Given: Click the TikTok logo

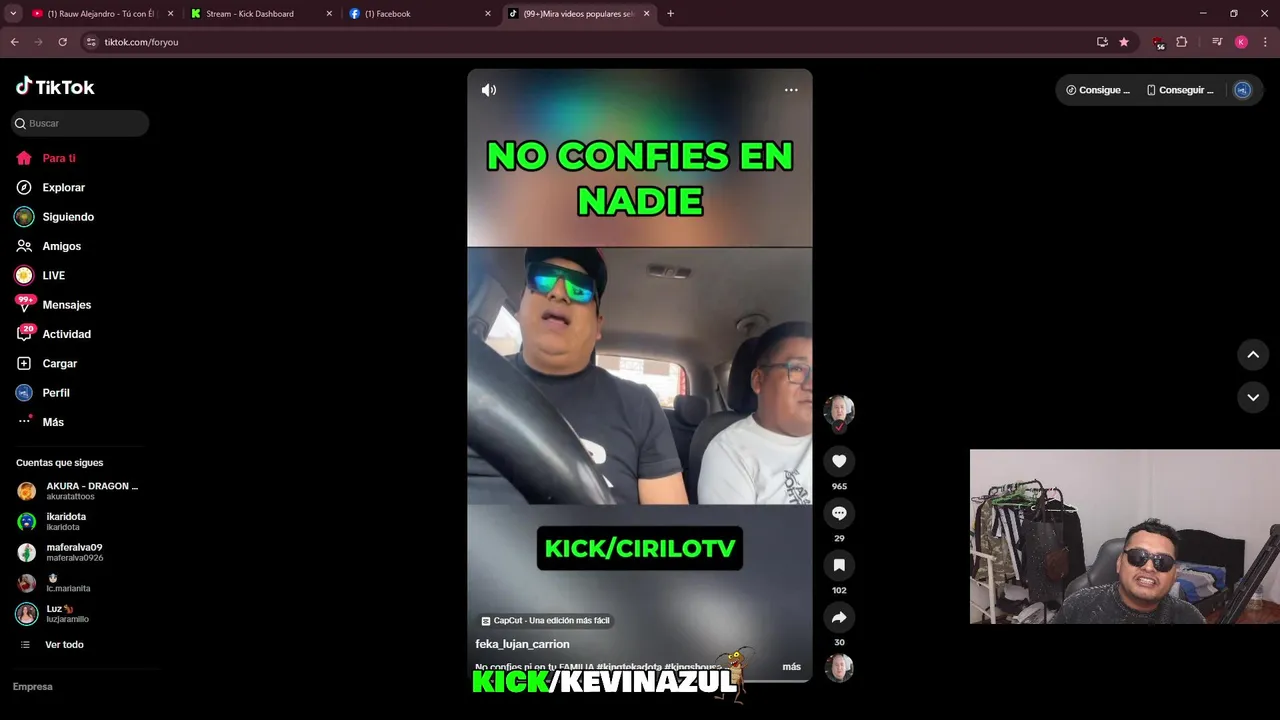Looking at the screenshot, I should coord(55,87).
